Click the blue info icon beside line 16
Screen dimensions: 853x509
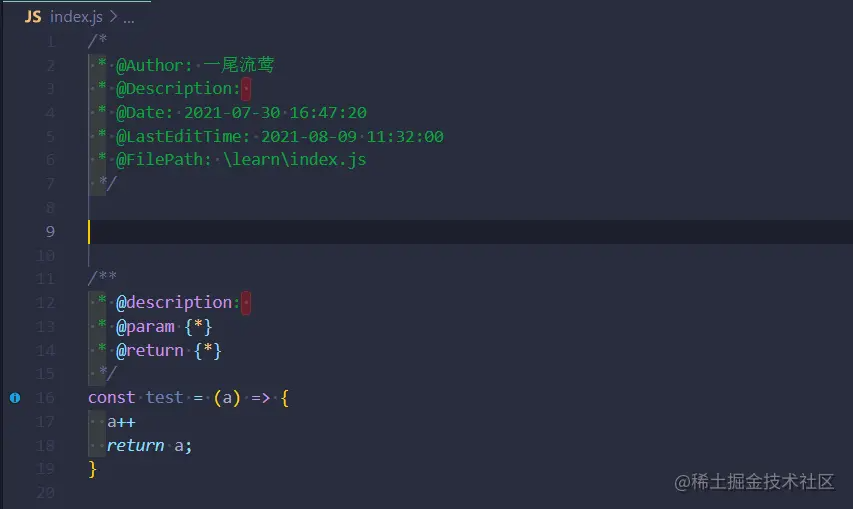15,398
